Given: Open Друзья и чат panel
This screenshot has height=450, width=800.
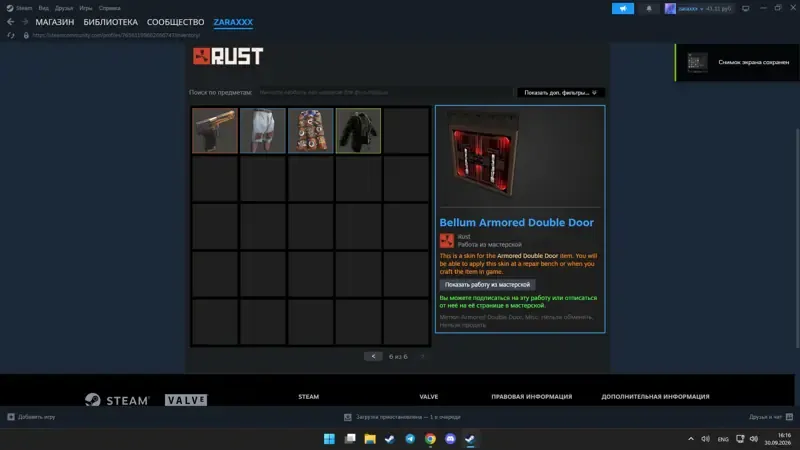Looking at the screenshot, I should click(x=770, y=417).
